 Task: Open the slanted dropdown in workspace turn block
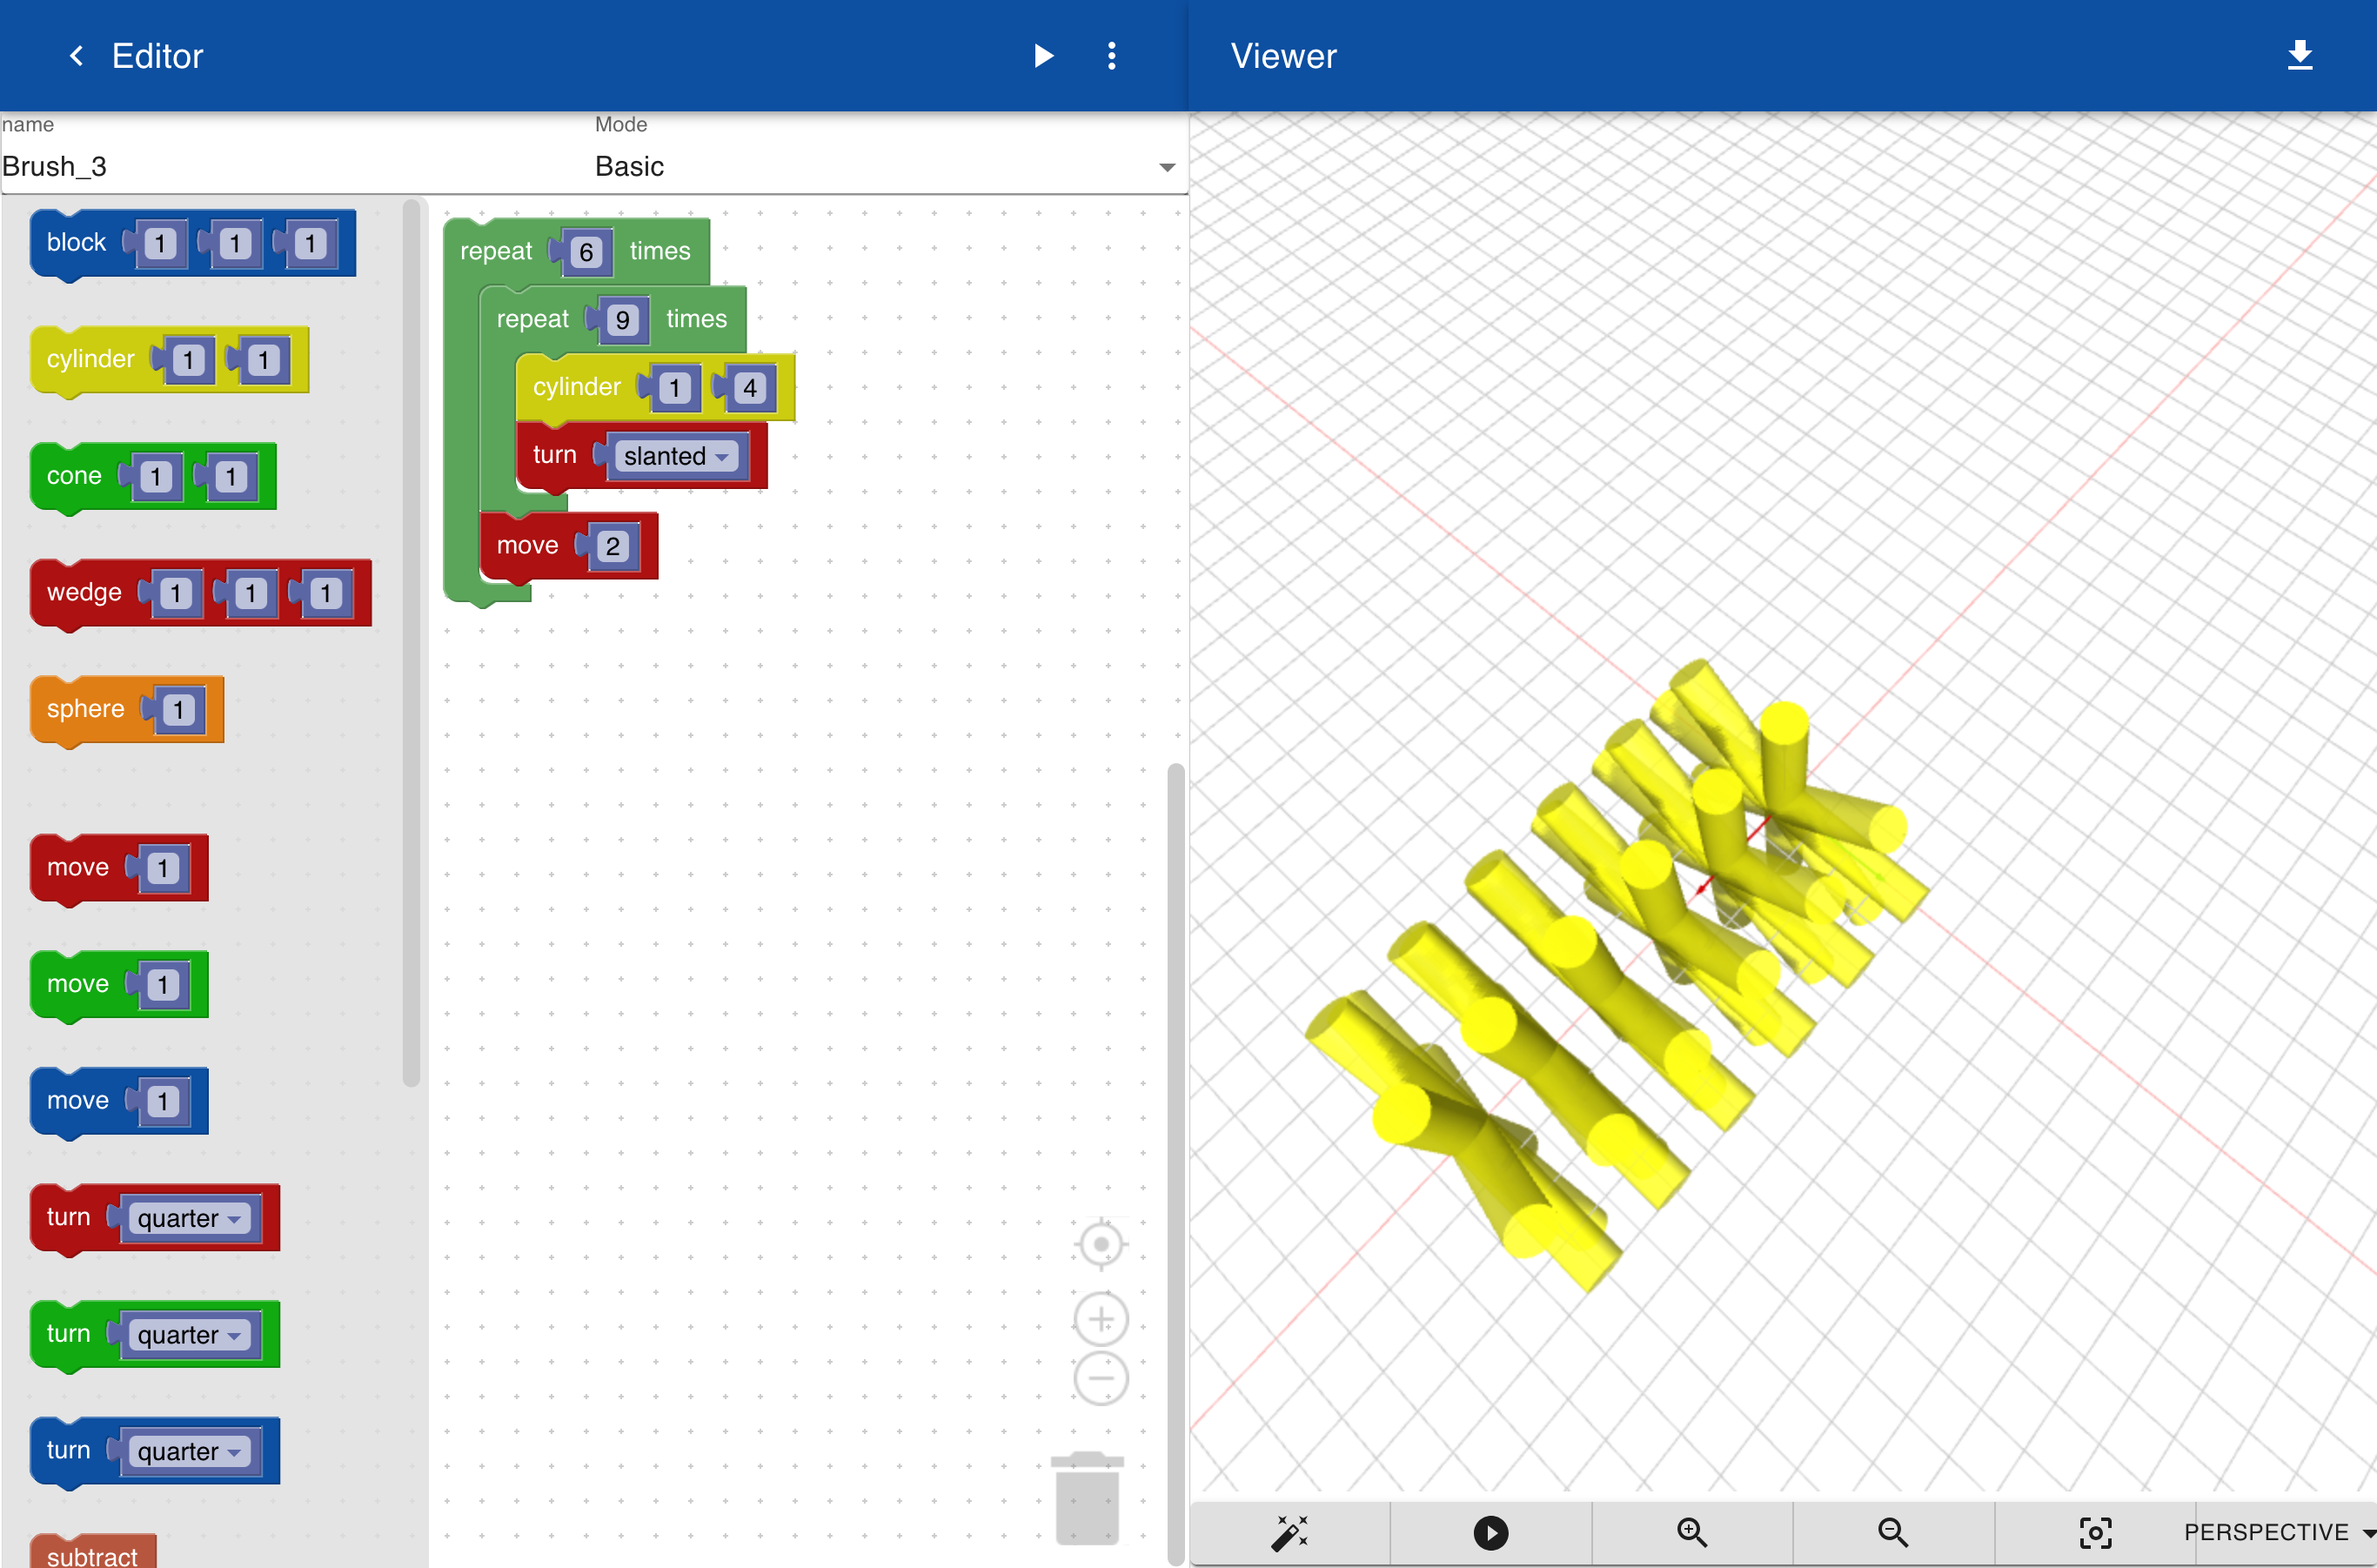tap(675, 456)
